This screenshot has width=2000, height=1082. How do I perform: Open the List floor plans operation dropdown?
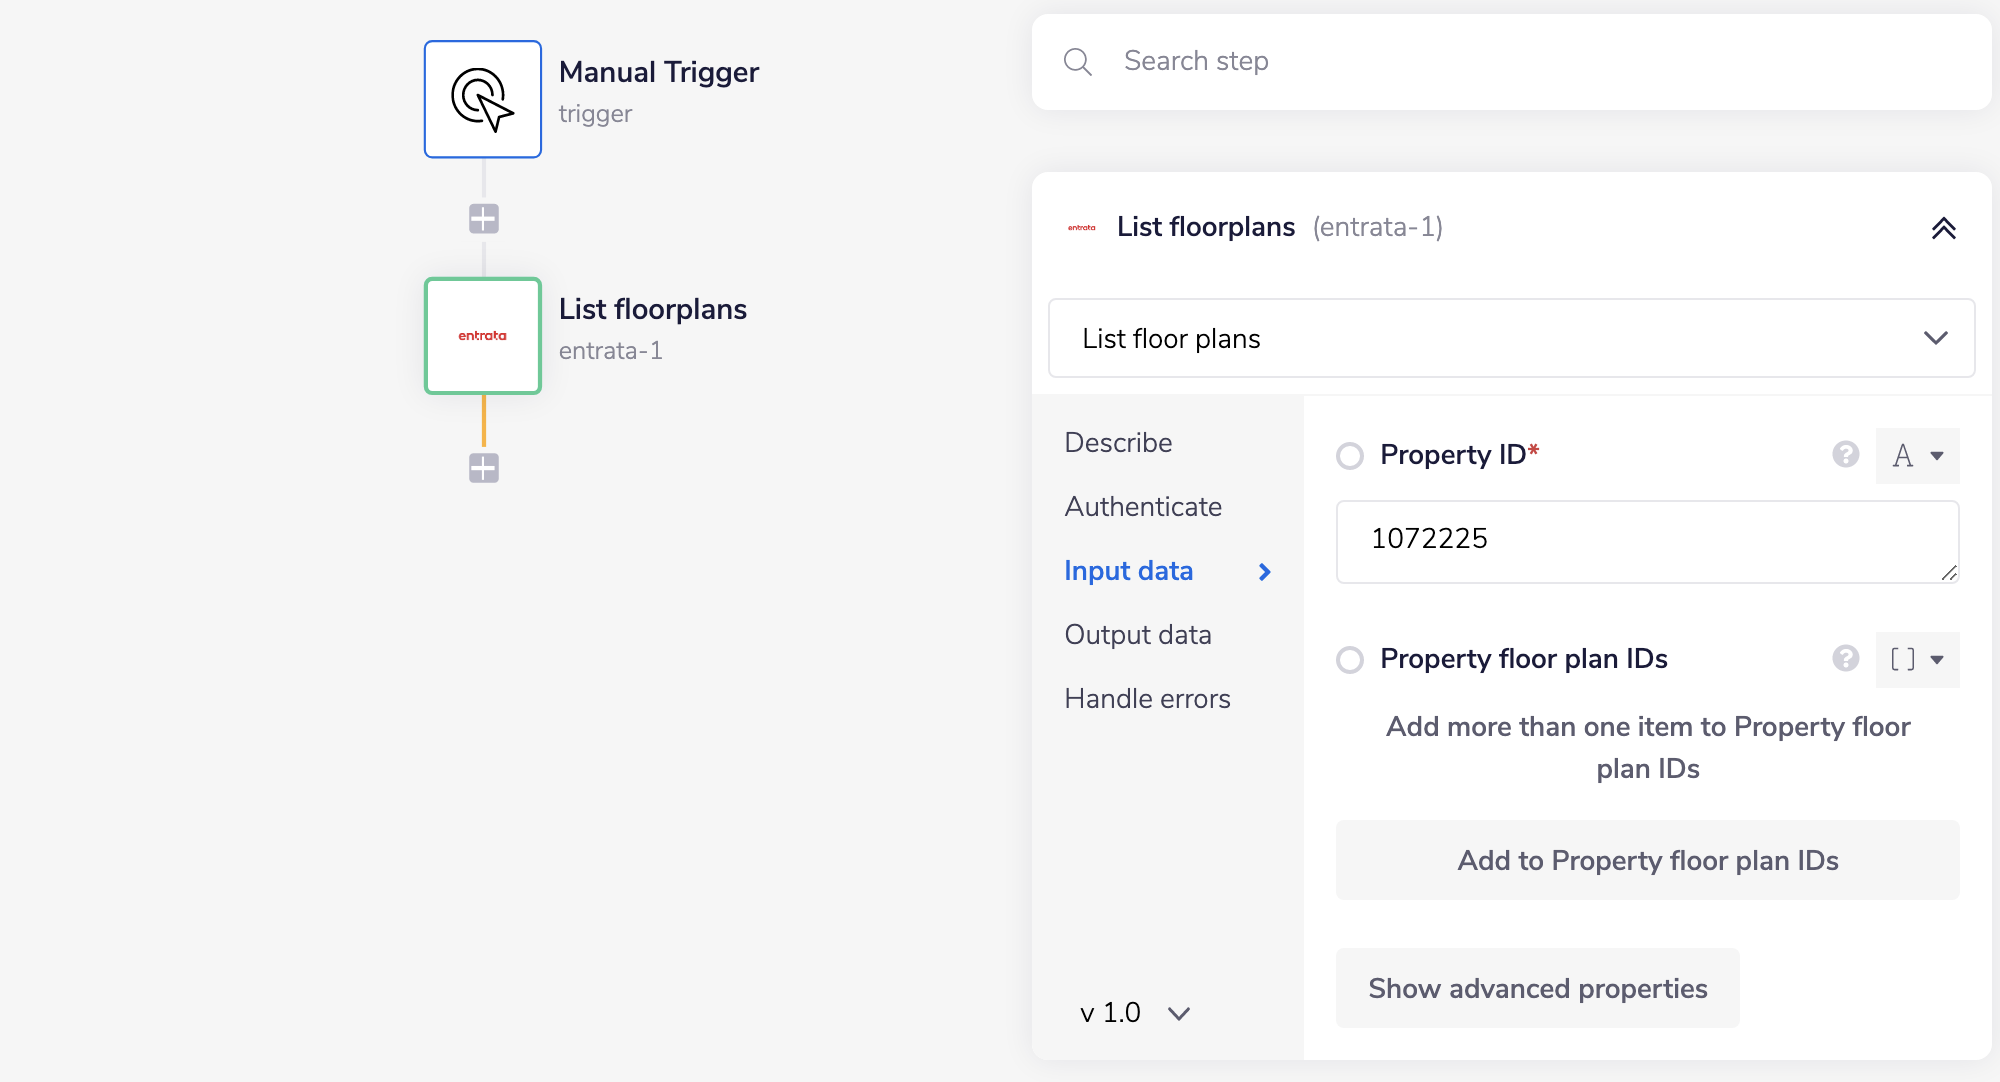[x=1511, y=338]
